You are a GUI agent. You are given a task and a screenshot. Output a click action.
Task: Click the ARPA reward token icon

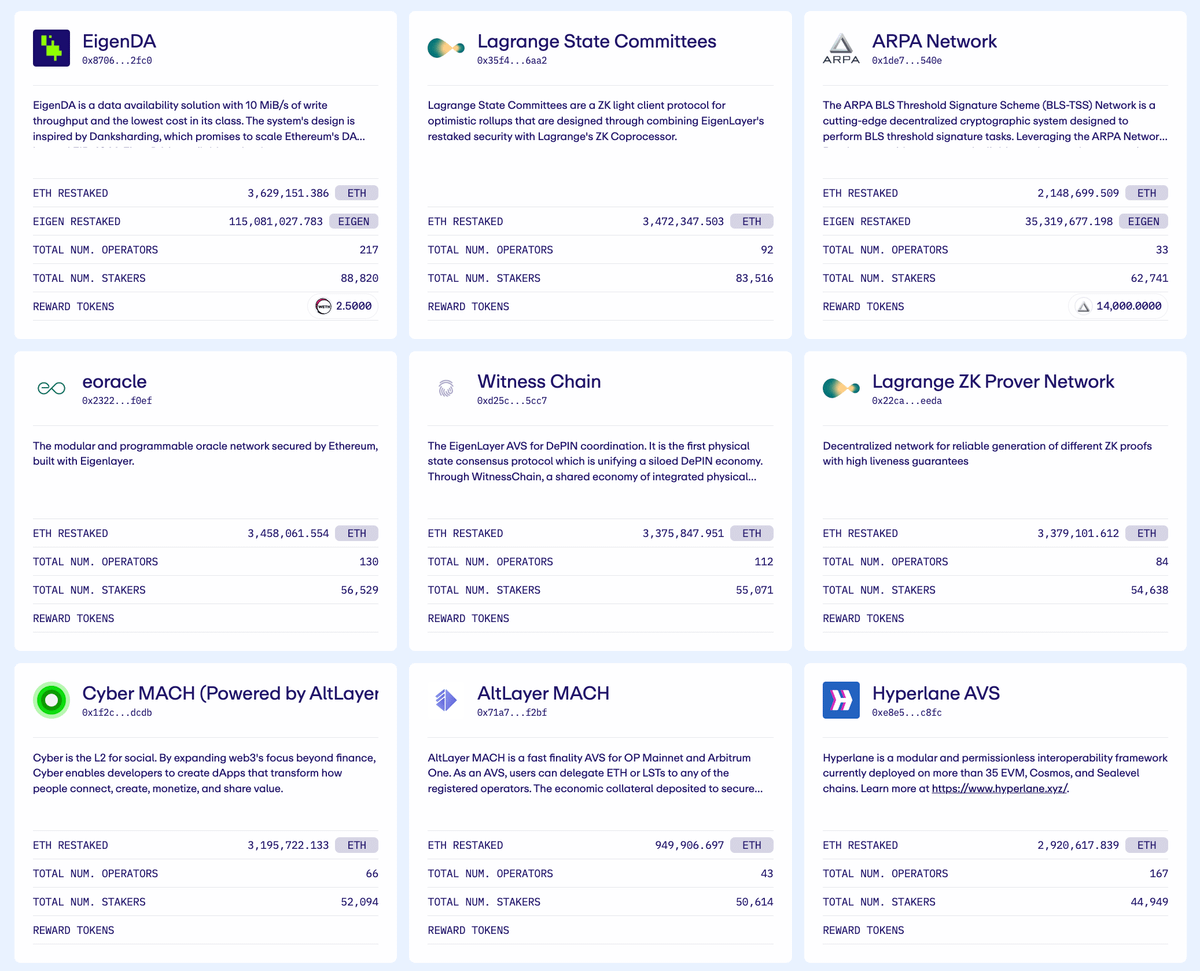pos(1083,307)
